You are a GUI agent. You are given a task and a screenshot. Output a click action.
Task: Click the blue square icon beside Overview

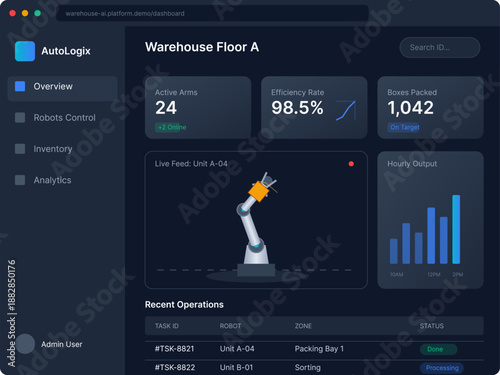coord(20,86)
